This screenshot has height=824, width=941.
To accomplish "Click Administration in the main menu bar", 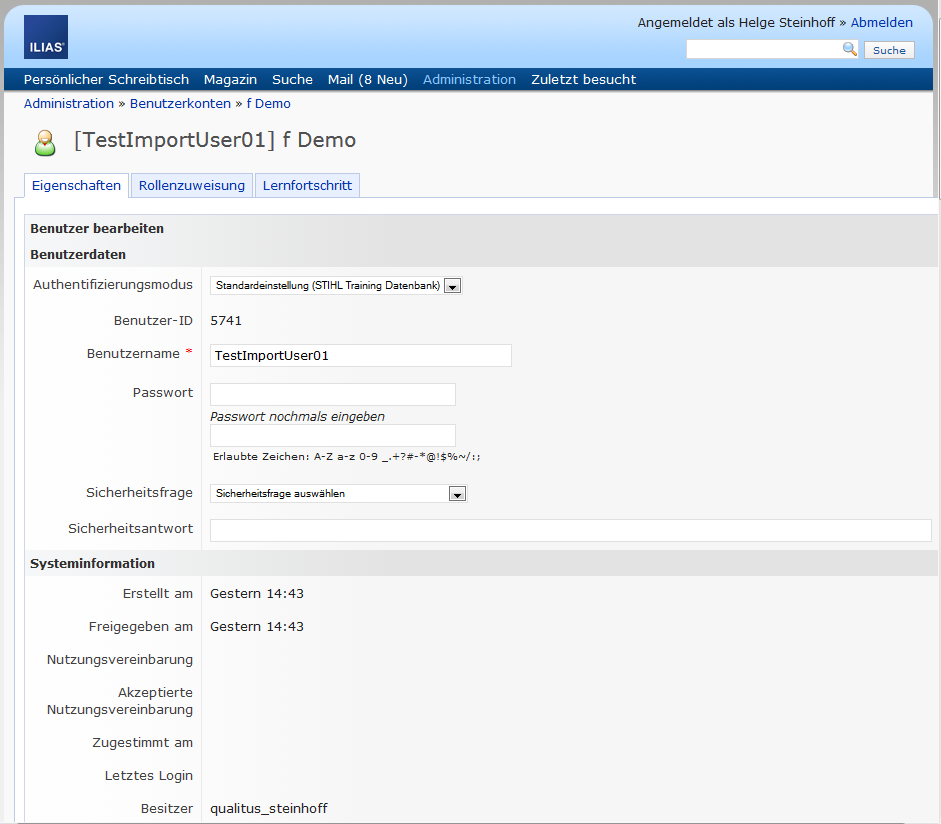I will 469,80.
